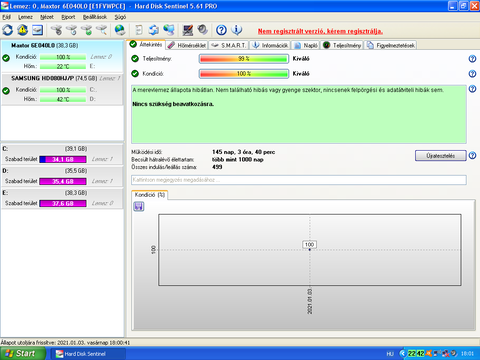Image resolution: width=480 pixels, height=360 pixels.
Task: Switch to the Figyelmeztetések tab
Action: tap(391, 45)
